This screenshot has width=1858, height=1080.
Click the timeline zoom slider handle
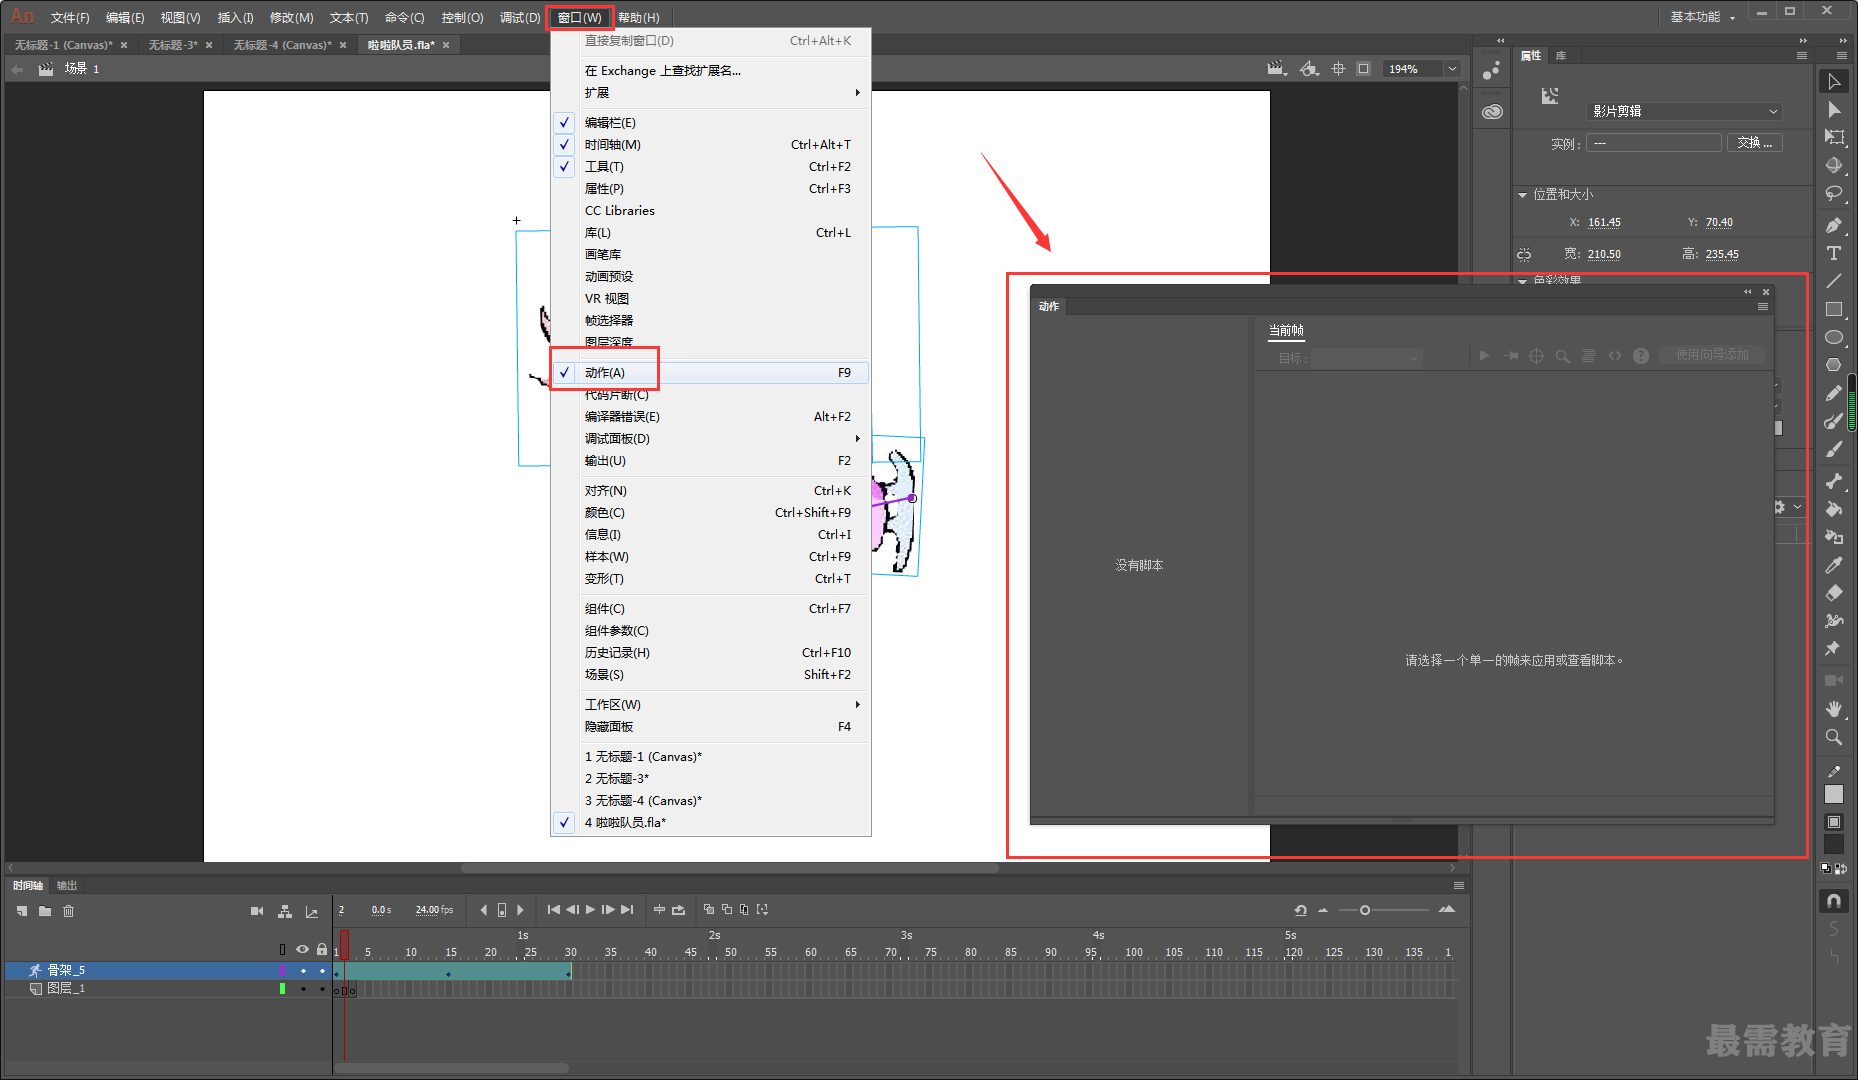[1365, 910]
